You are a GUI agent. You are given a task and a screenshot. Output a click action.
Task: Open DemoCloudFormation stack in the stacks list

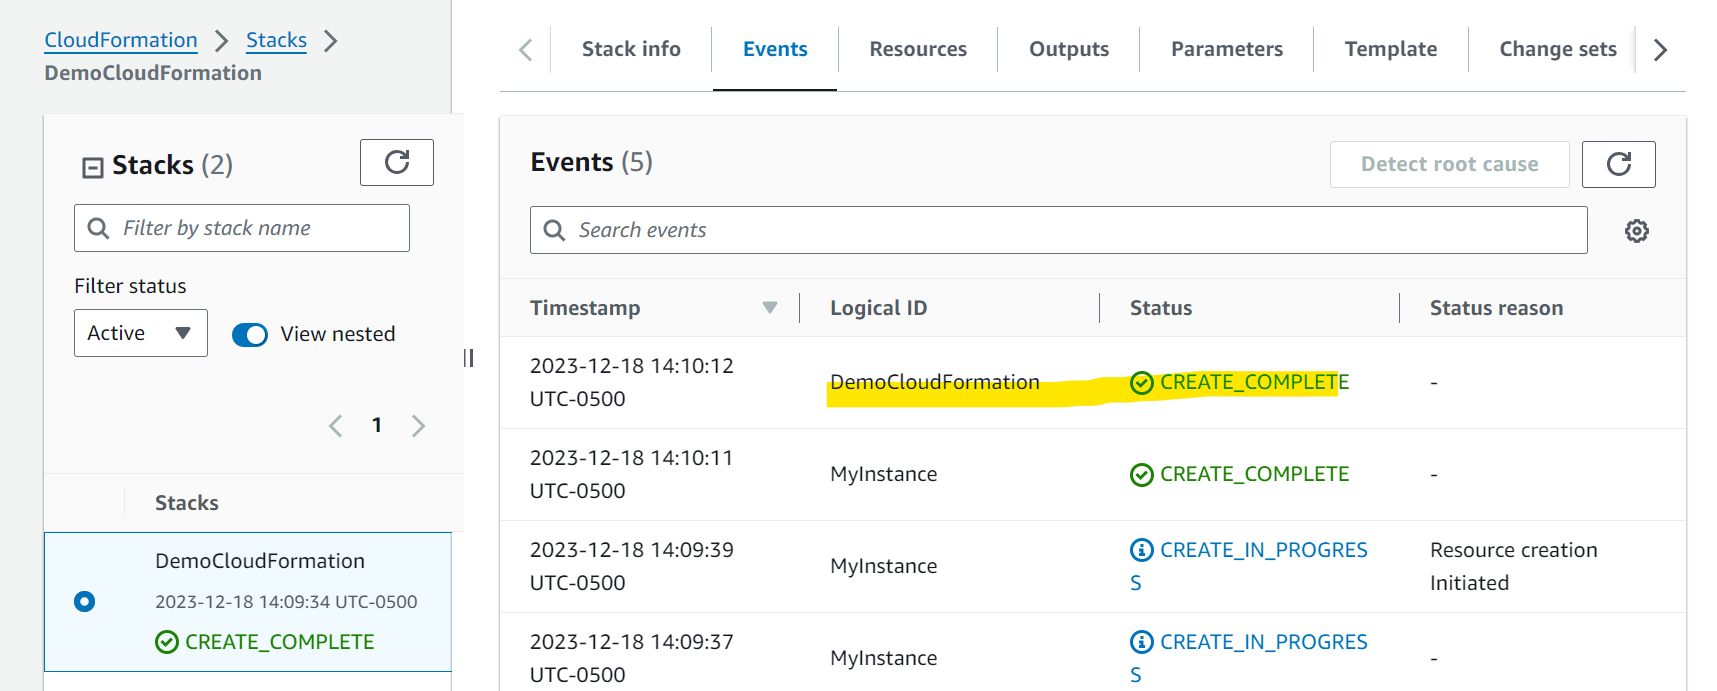(x=260, y=561)
